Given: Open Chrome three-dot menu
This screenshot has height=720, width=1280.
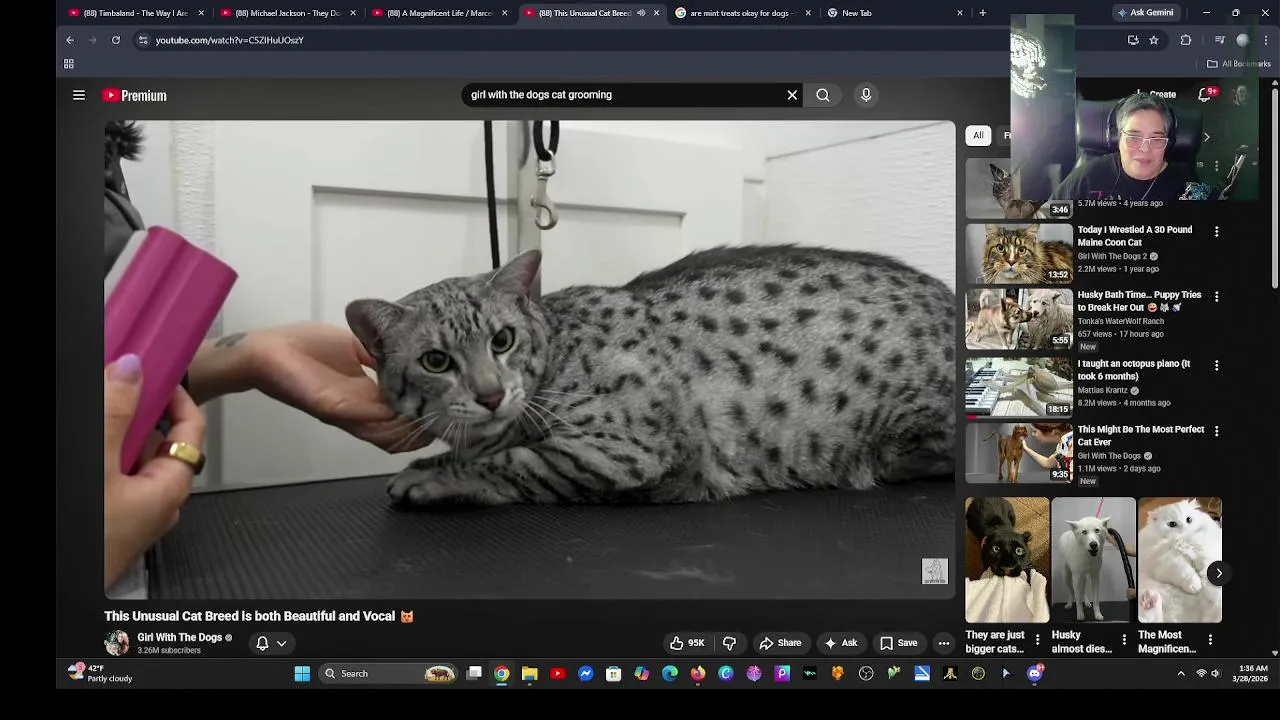Looking at the screenshot, I should click(x=1266, y=40).
